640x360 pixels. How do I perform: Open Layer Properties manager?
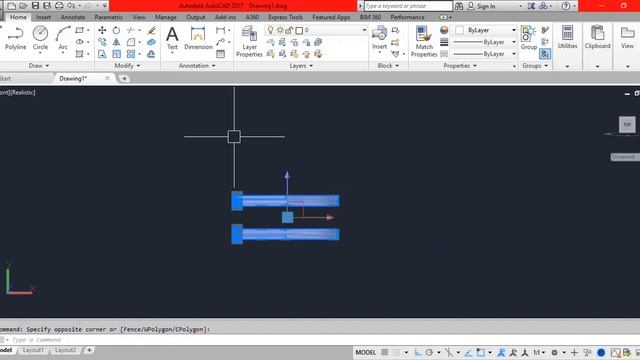pyautogui.click(x=249, y=41)
